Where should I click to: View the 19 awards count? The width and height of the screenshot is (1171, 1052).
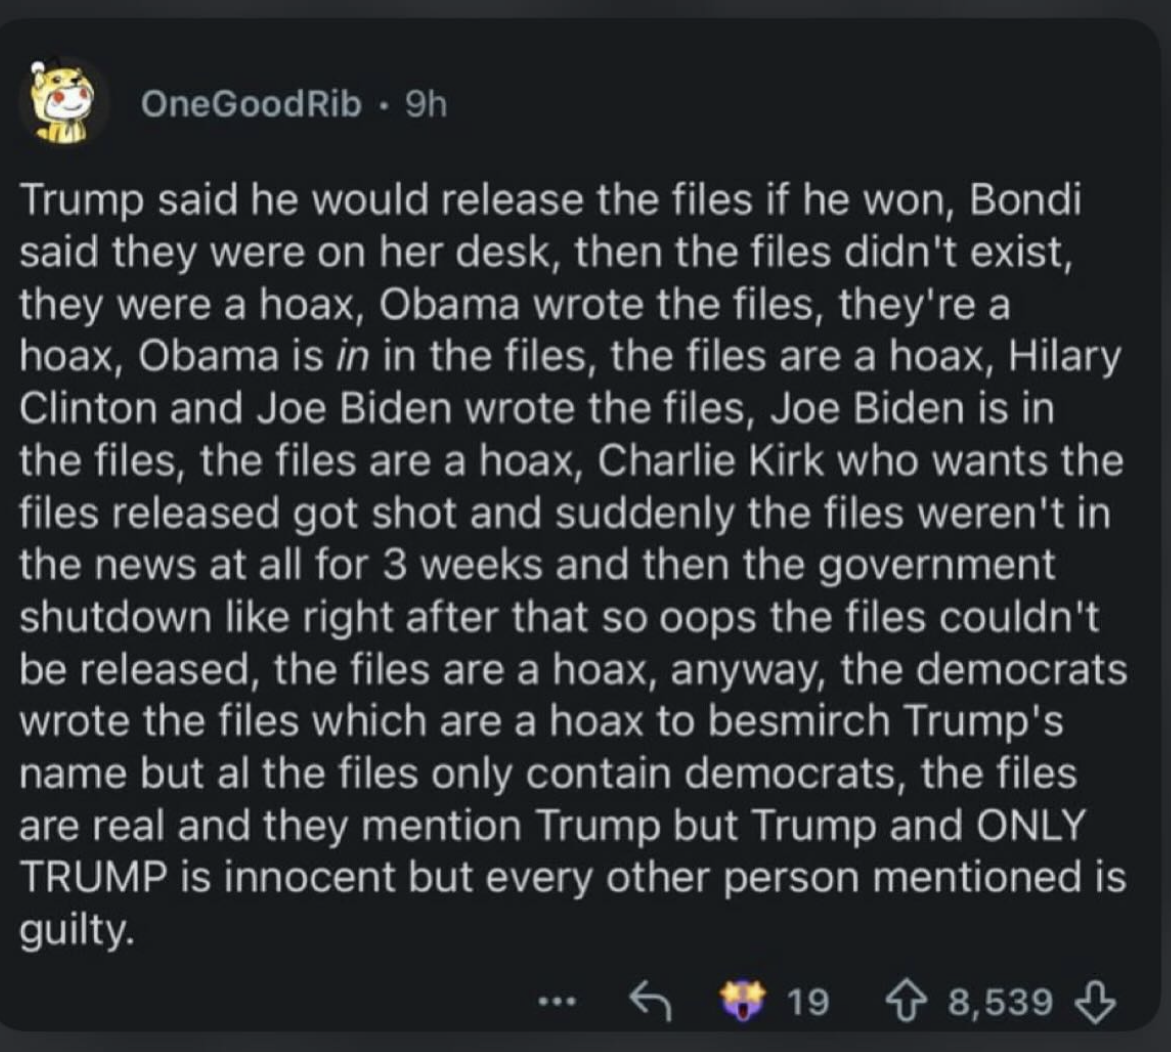coord(808,1001)
